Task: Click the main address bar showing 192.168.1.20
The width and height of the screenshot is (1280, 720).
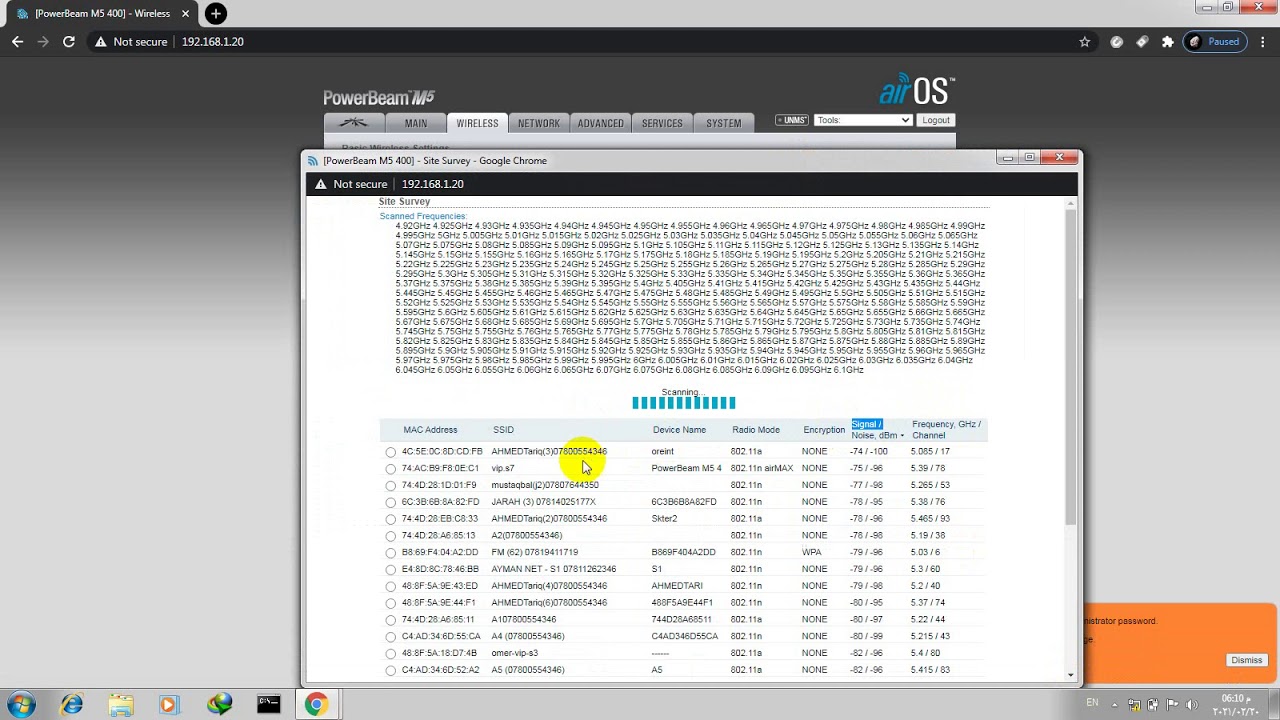Action: (213, 42)
